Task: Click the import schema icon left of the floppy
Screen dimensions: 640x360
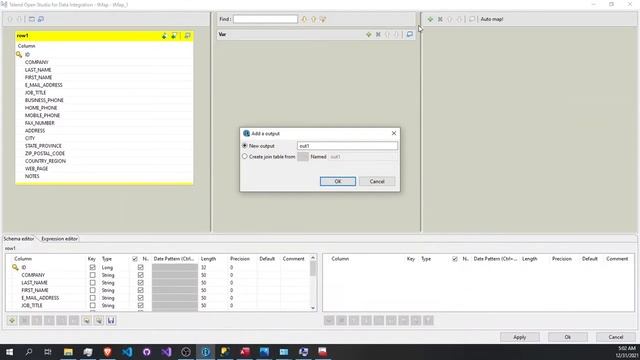Action: click(x=99, y=321)
